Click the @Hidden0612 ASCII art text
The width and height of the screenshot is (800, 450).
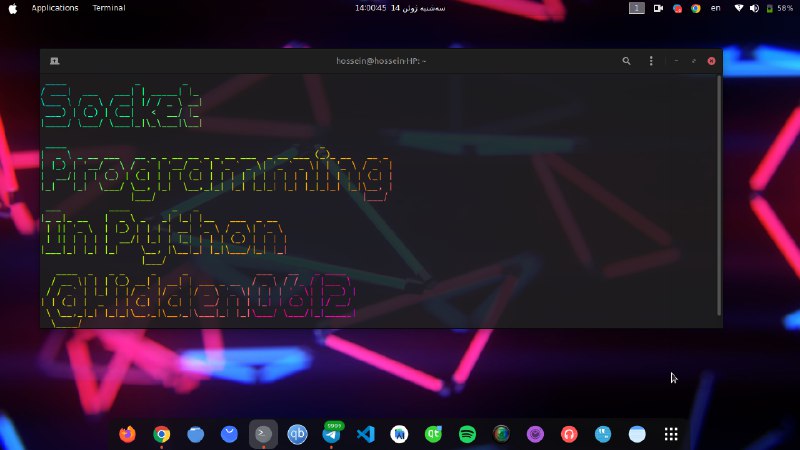198,299
